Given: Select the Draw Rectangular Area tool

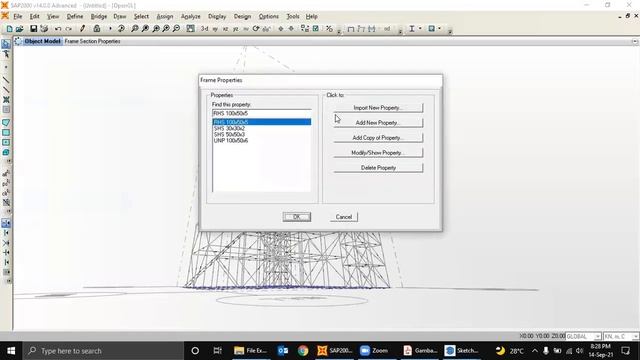Looking at the screenshot, I should point(6,133).
